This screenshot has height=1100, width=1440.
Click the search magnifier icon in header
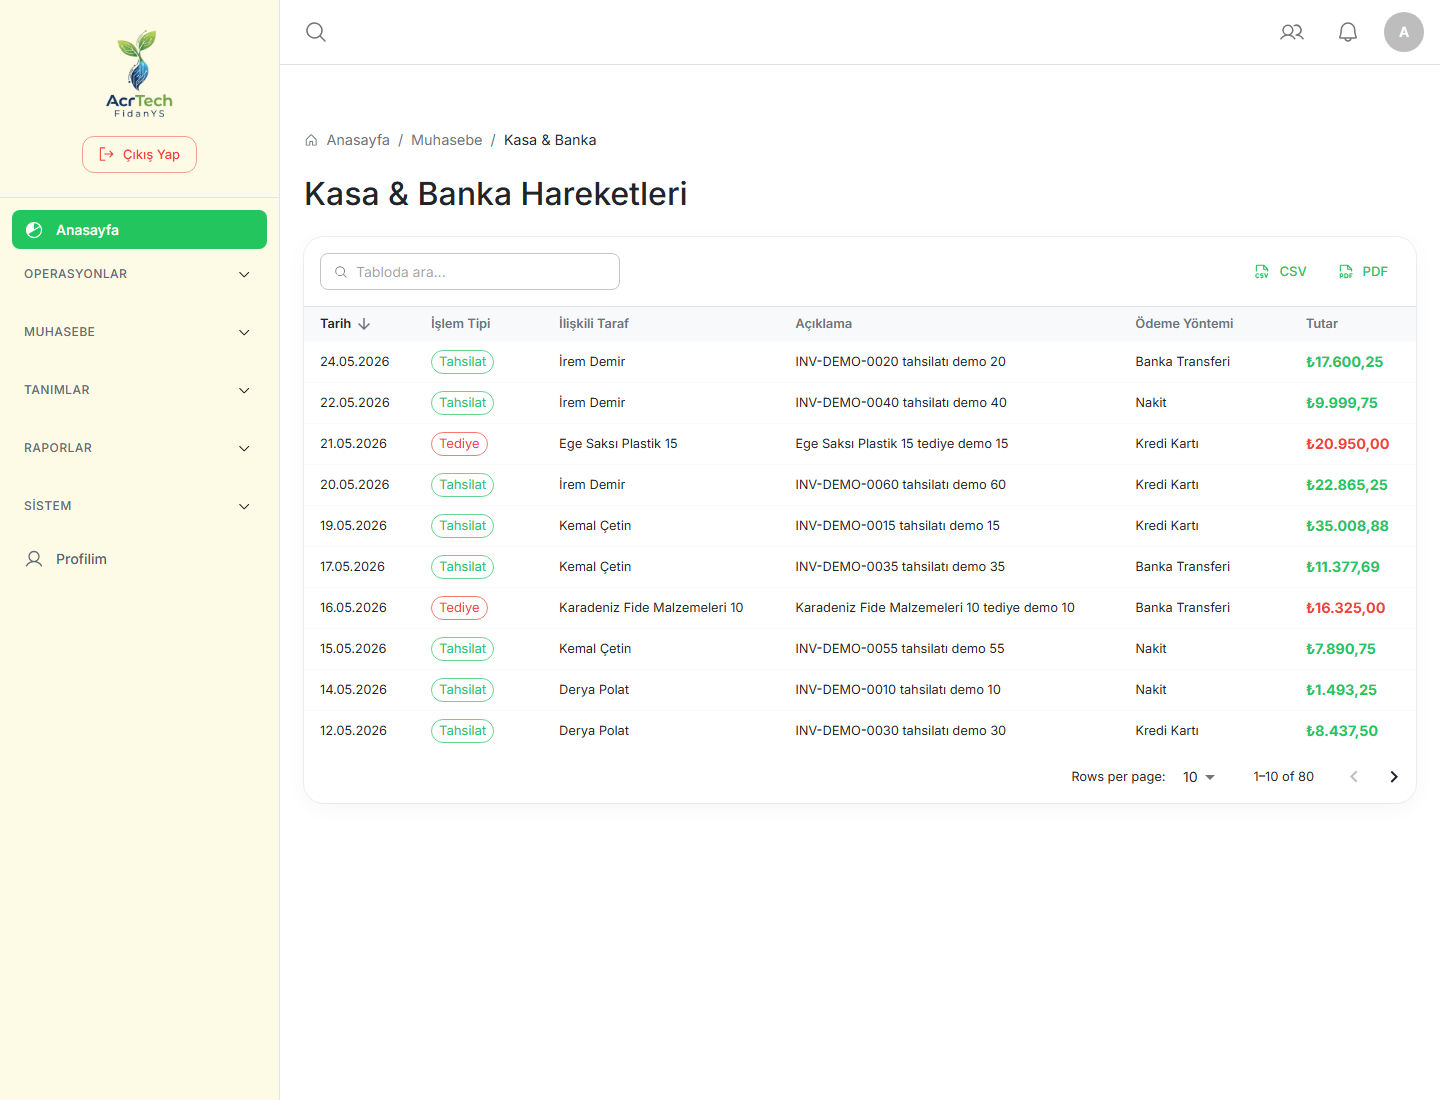click(316, 32)
